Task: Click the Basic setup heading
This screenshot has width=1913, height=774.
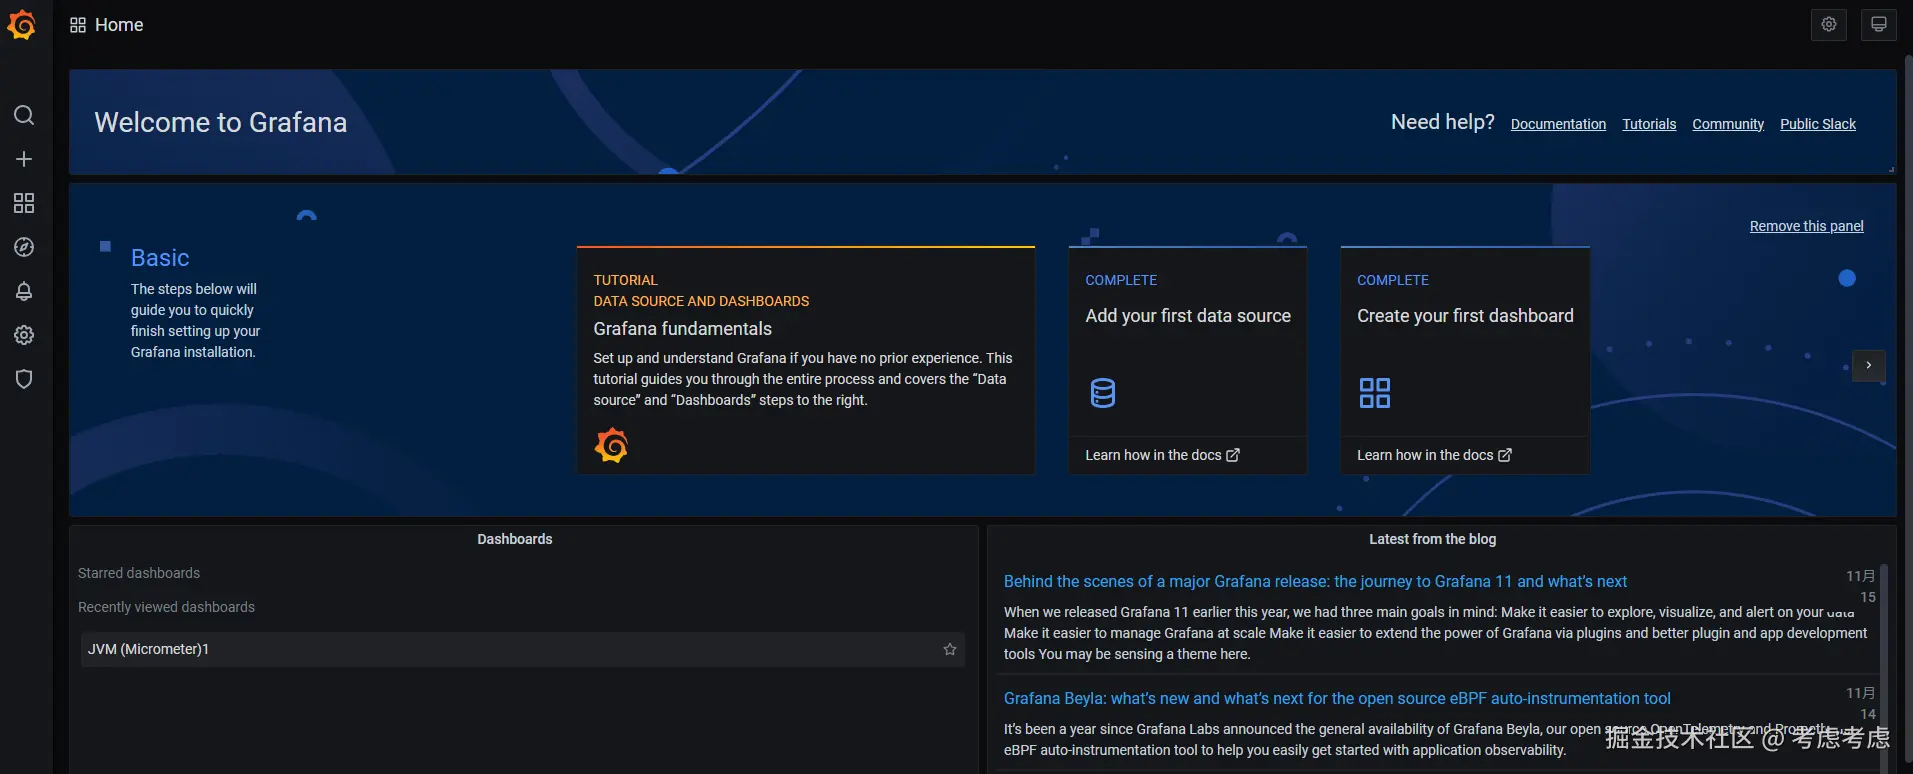Action: (x=160, y=258)
